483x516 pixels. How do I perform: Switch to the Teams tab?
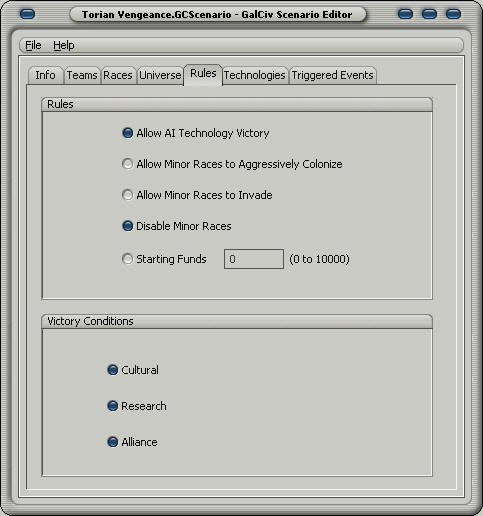pos(82,75)
